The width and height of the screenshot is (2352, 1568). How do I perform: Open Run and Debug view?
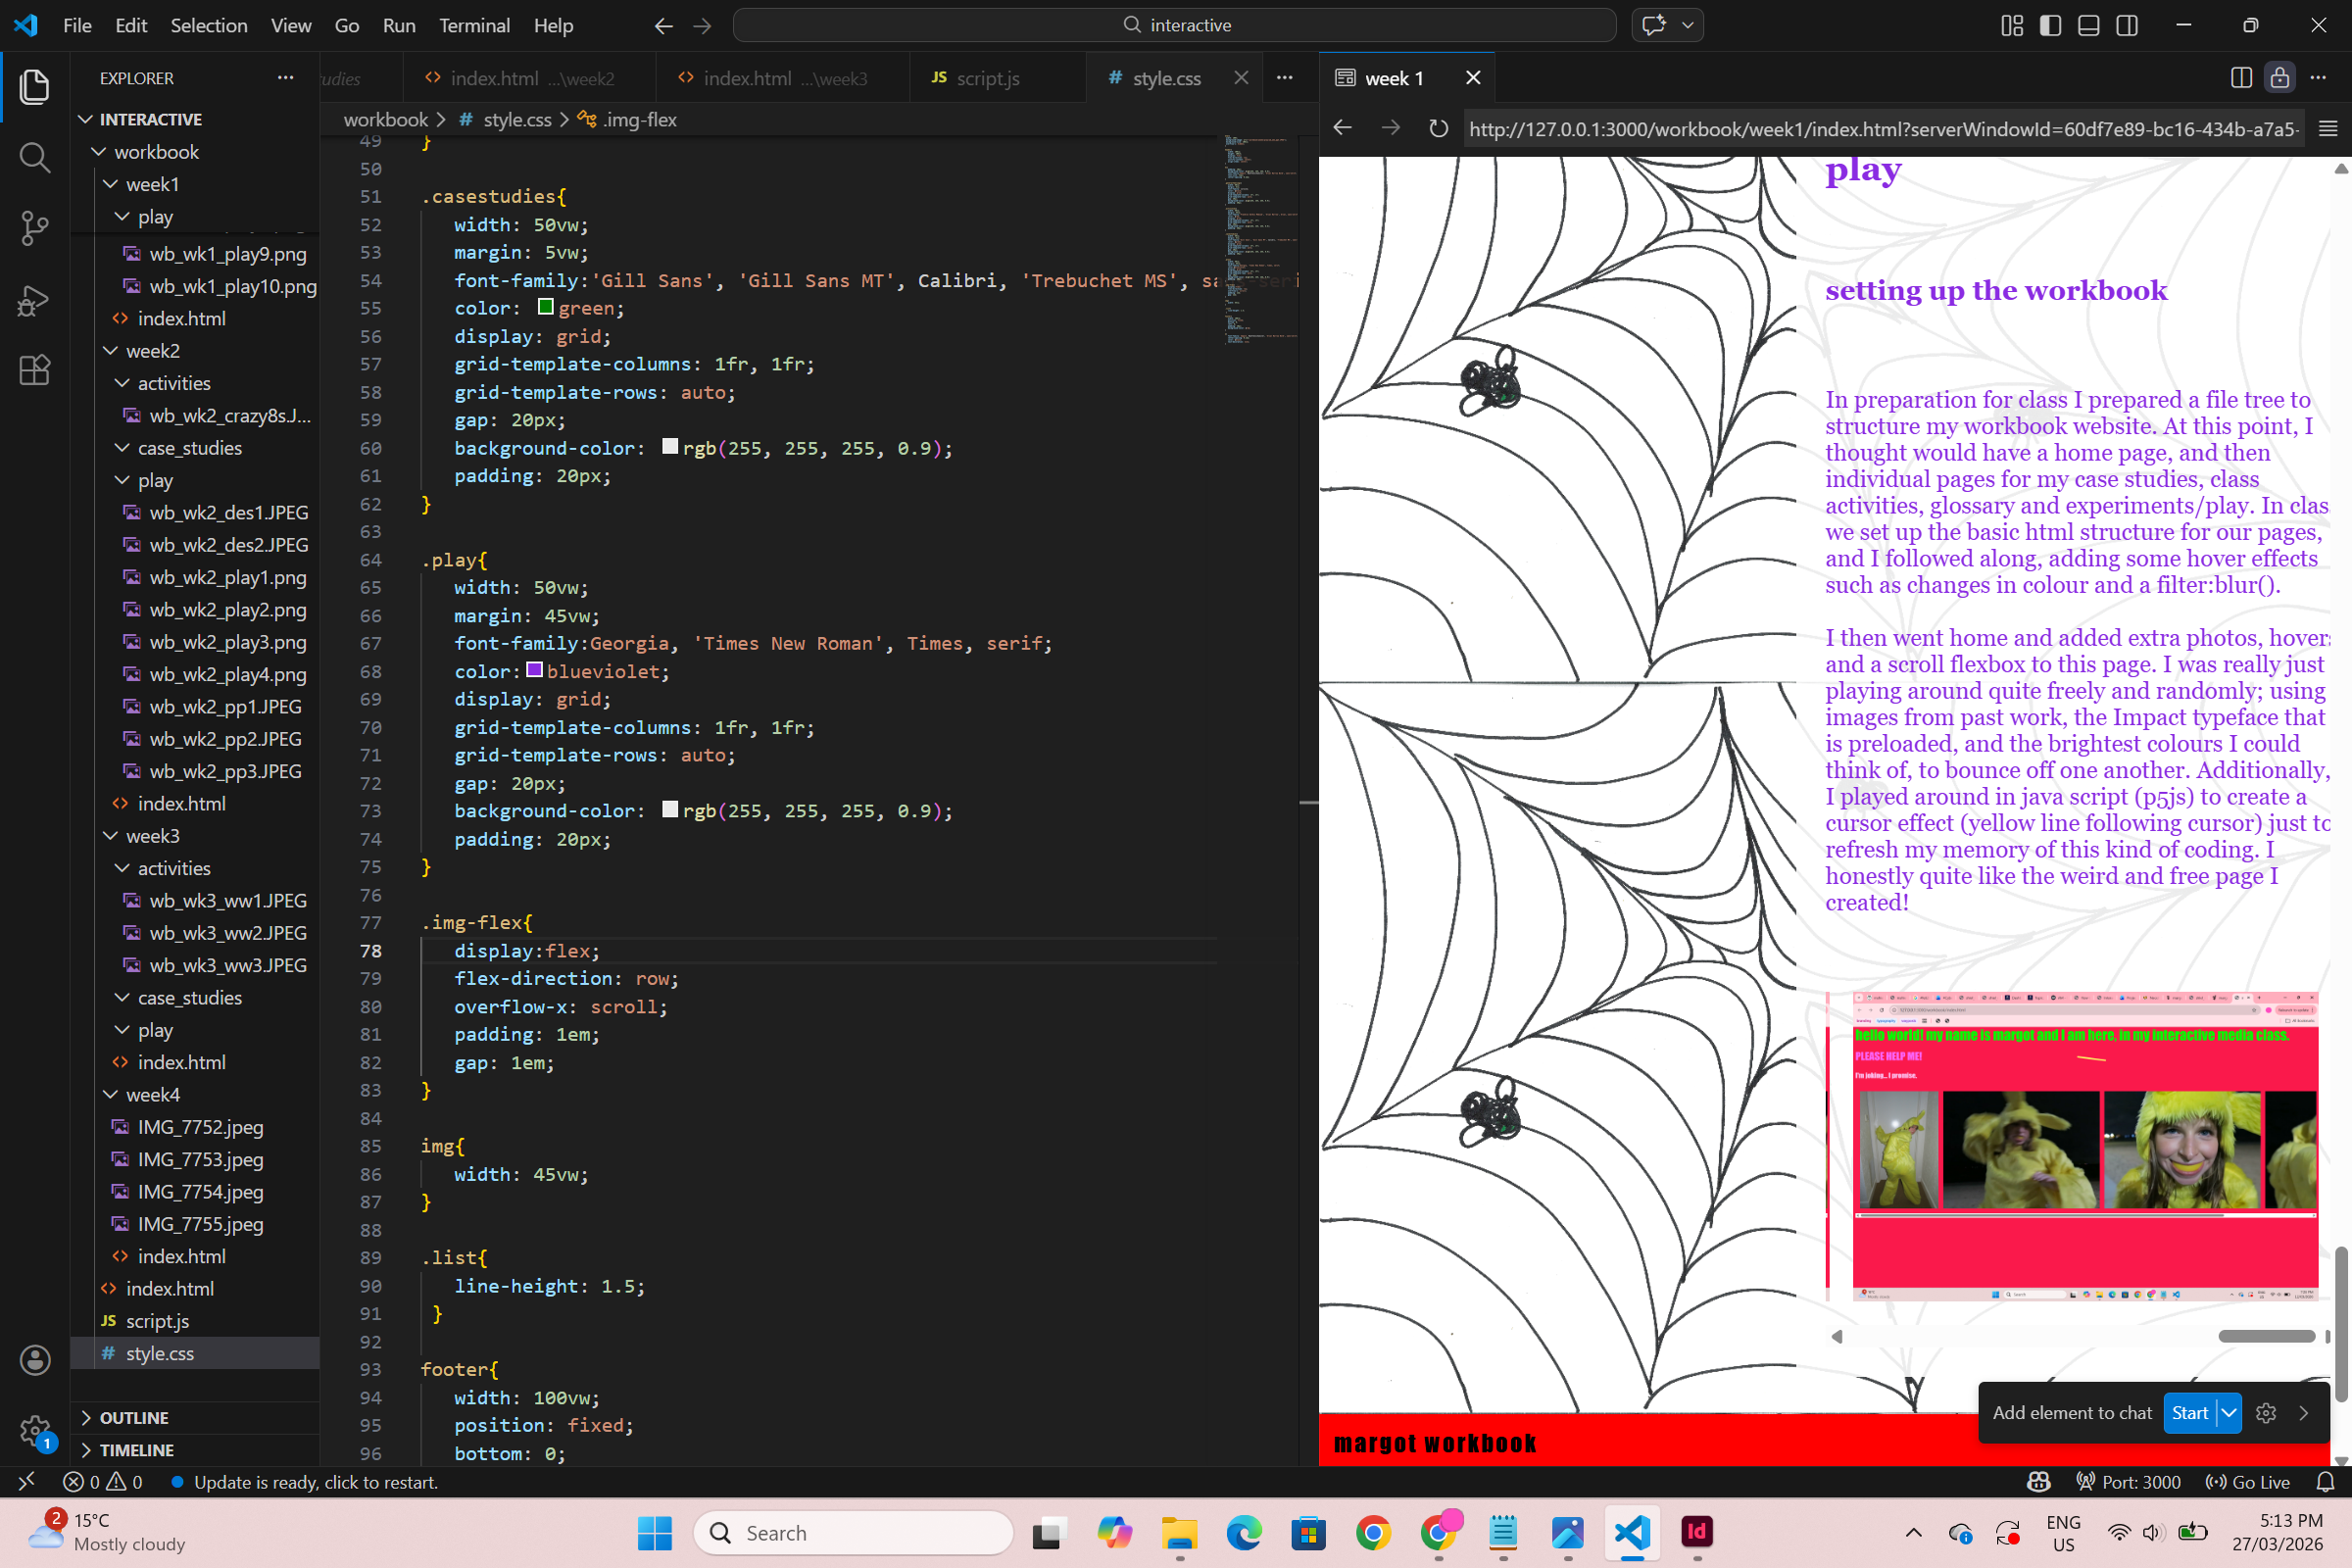click(34, 299)
